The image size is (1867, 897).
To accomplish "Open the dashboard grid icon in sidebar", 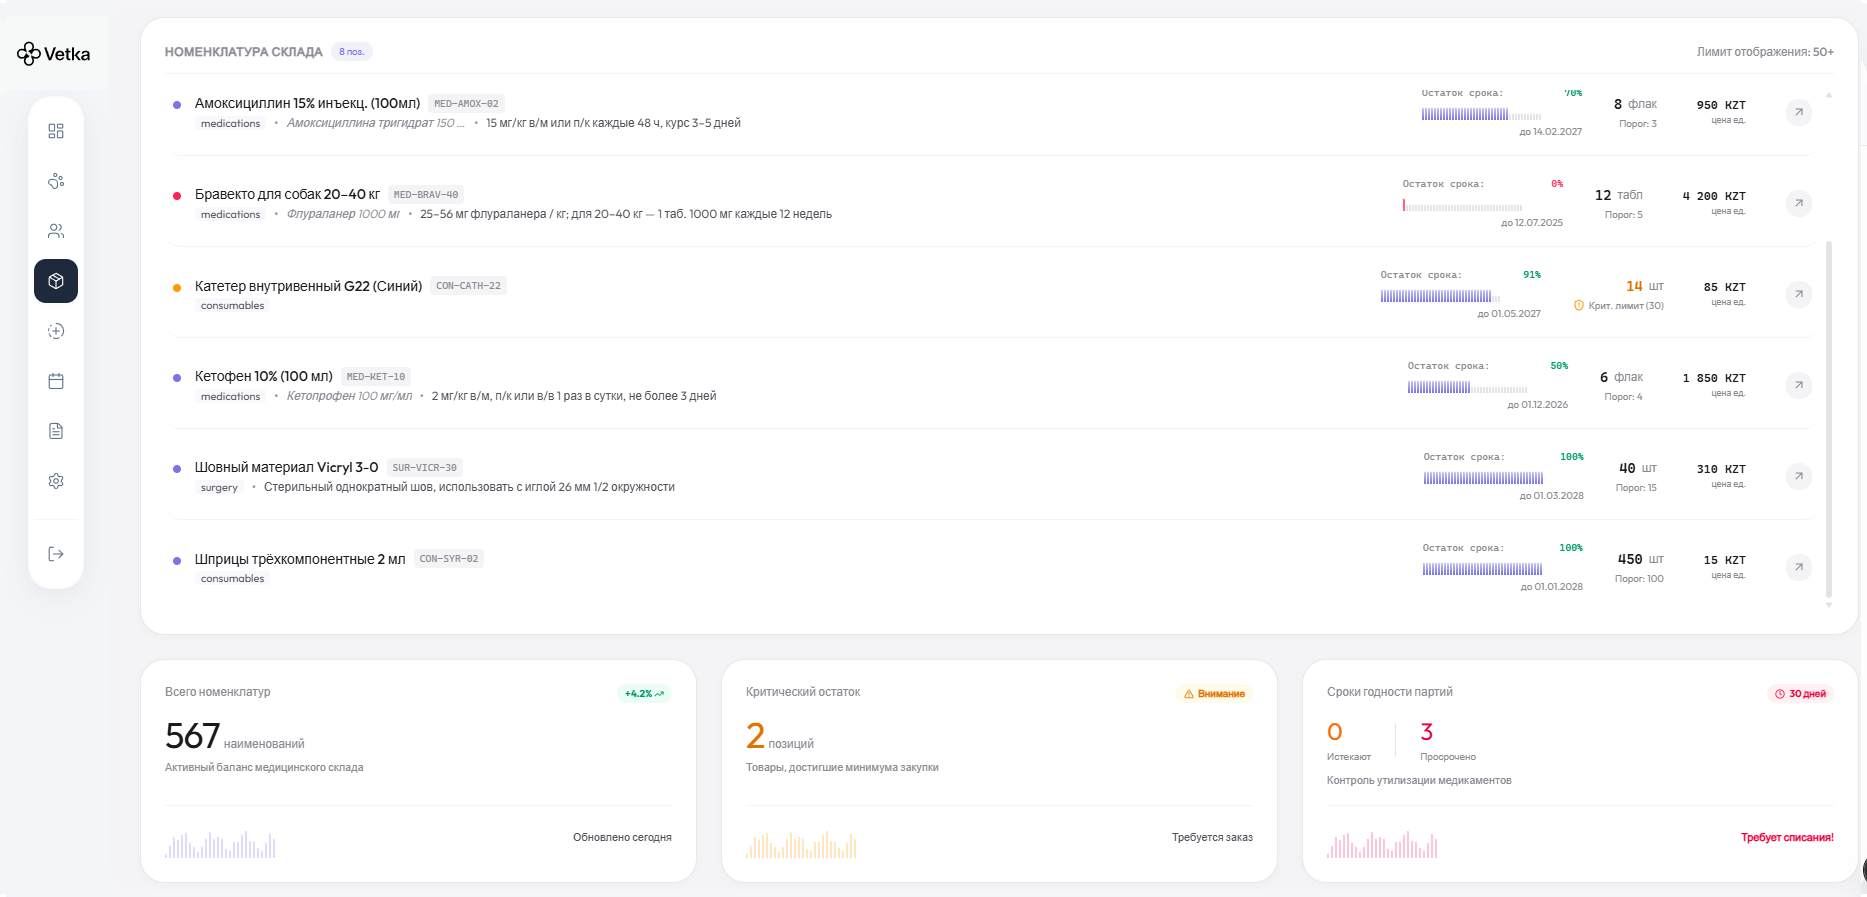I will 56,131.
